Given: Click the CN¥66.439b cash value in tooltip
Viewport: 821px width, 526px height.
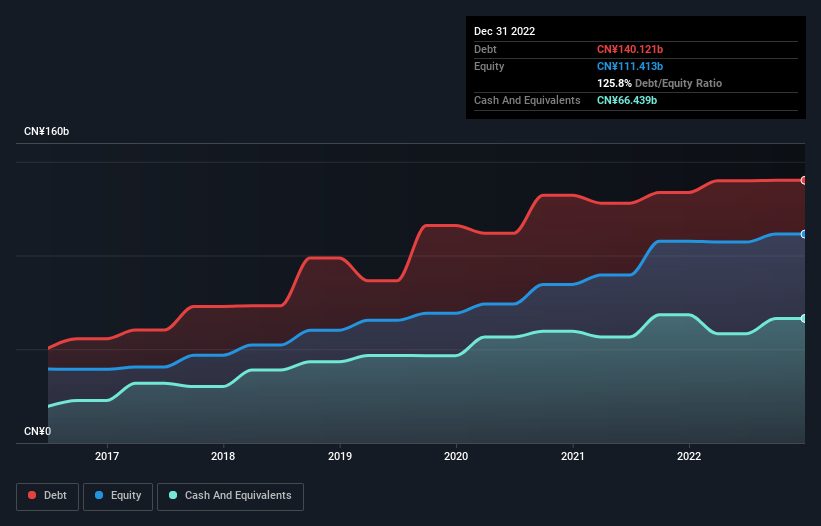Looking at the screenshot, I should [x=627, y=100].
